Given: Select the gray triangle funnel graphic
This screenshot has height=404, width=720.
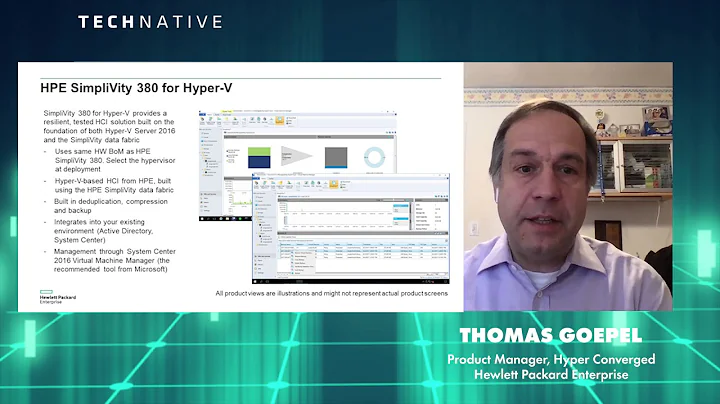Looking at the screenshot, I should pyautogui.click(x=297, y=157).
